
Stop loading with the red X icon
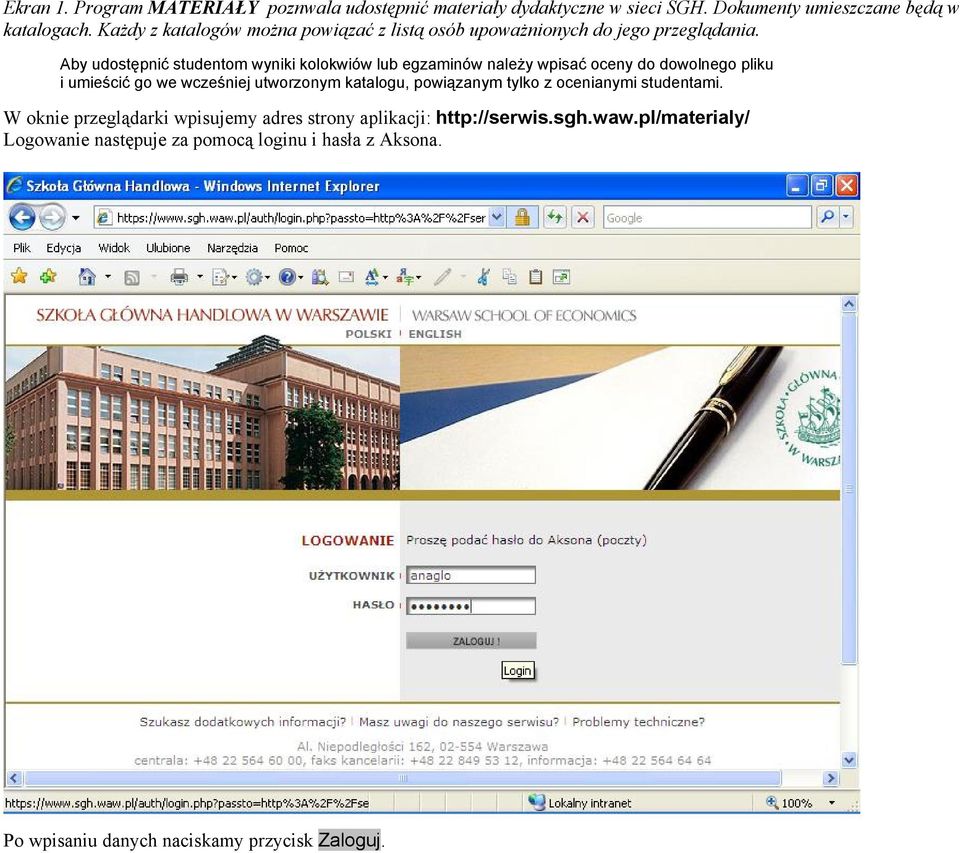tap(583, 217)
